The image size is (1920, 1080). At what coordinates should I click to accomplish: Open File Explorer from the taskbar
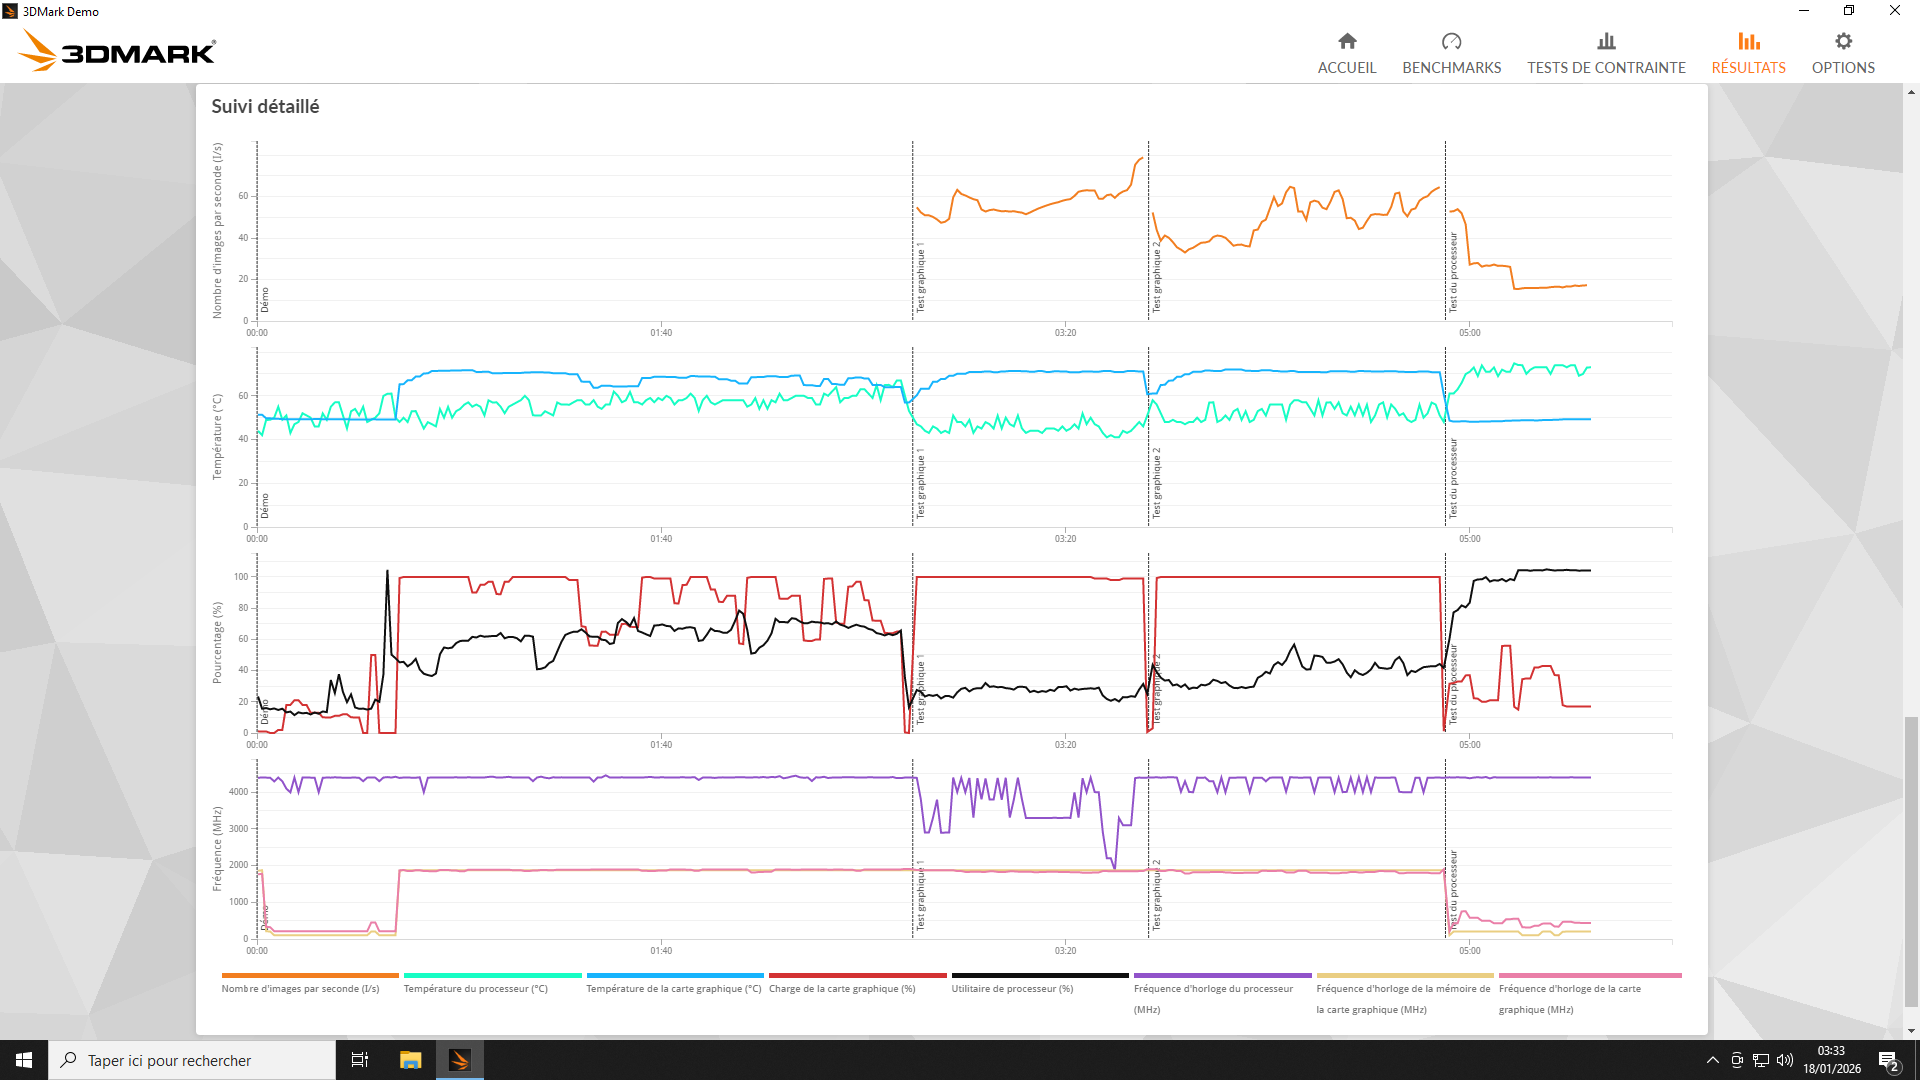[410, 1060]
